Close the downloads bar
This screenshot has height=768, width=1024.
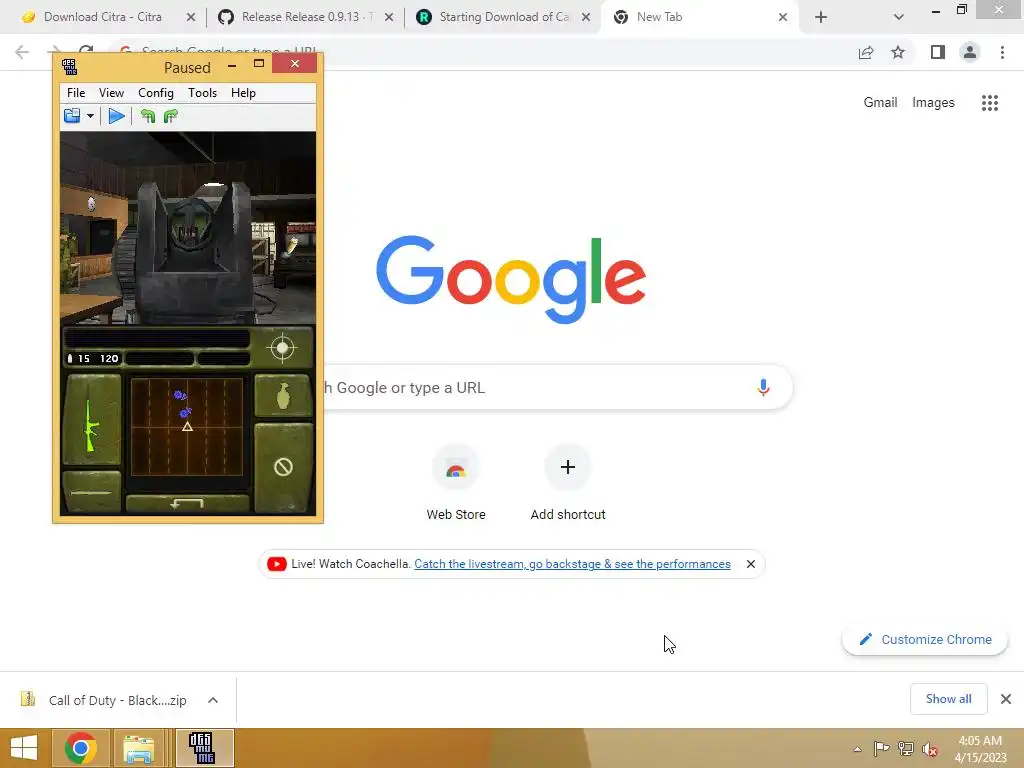point(1006,699)
